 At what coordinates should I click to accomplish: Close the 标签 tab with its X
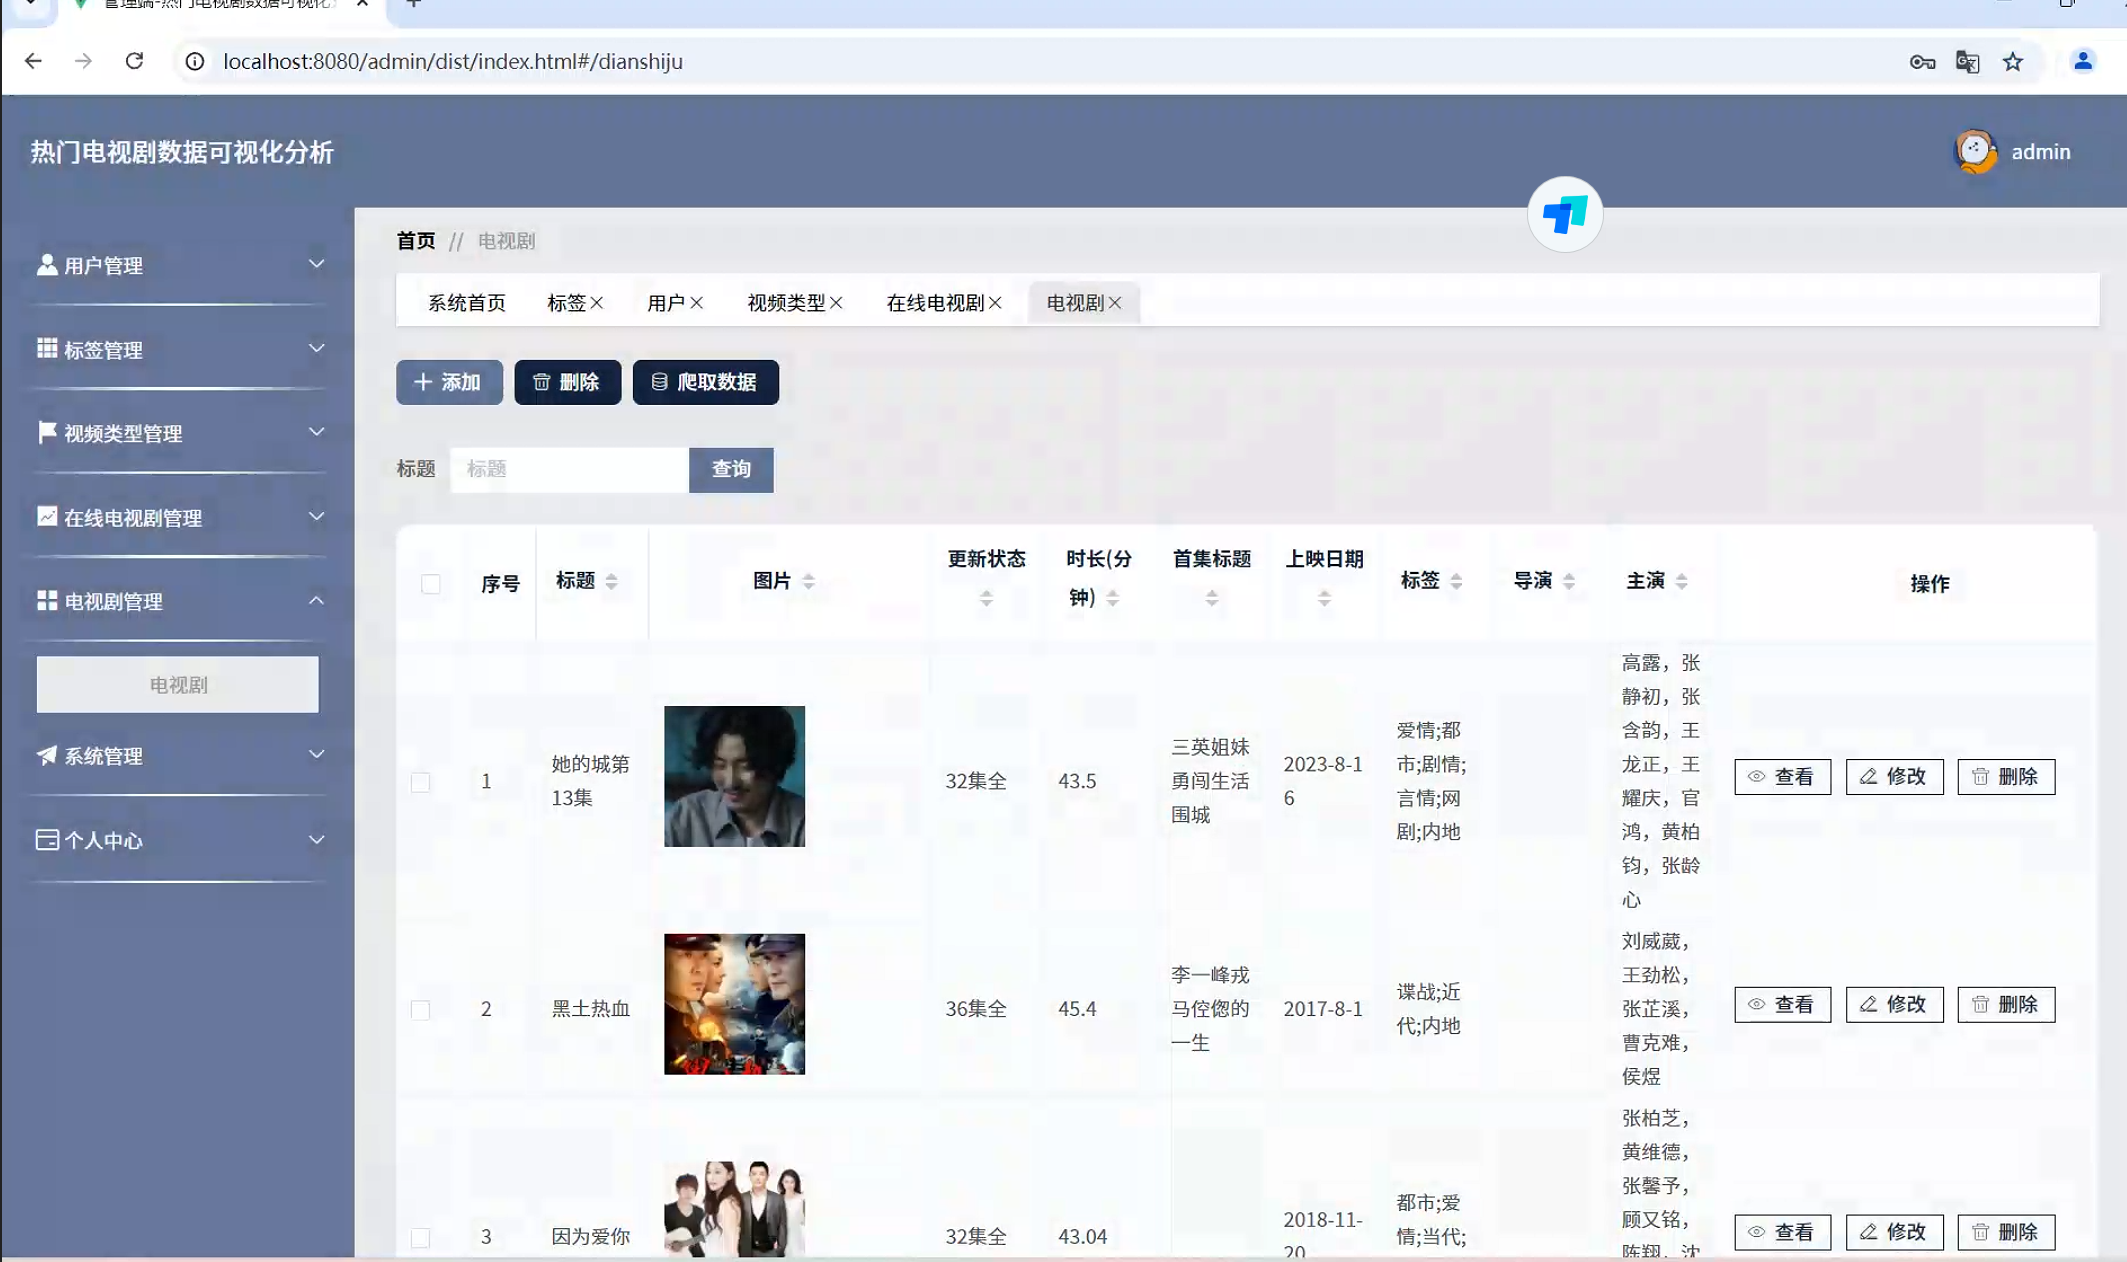pos(597,303)
